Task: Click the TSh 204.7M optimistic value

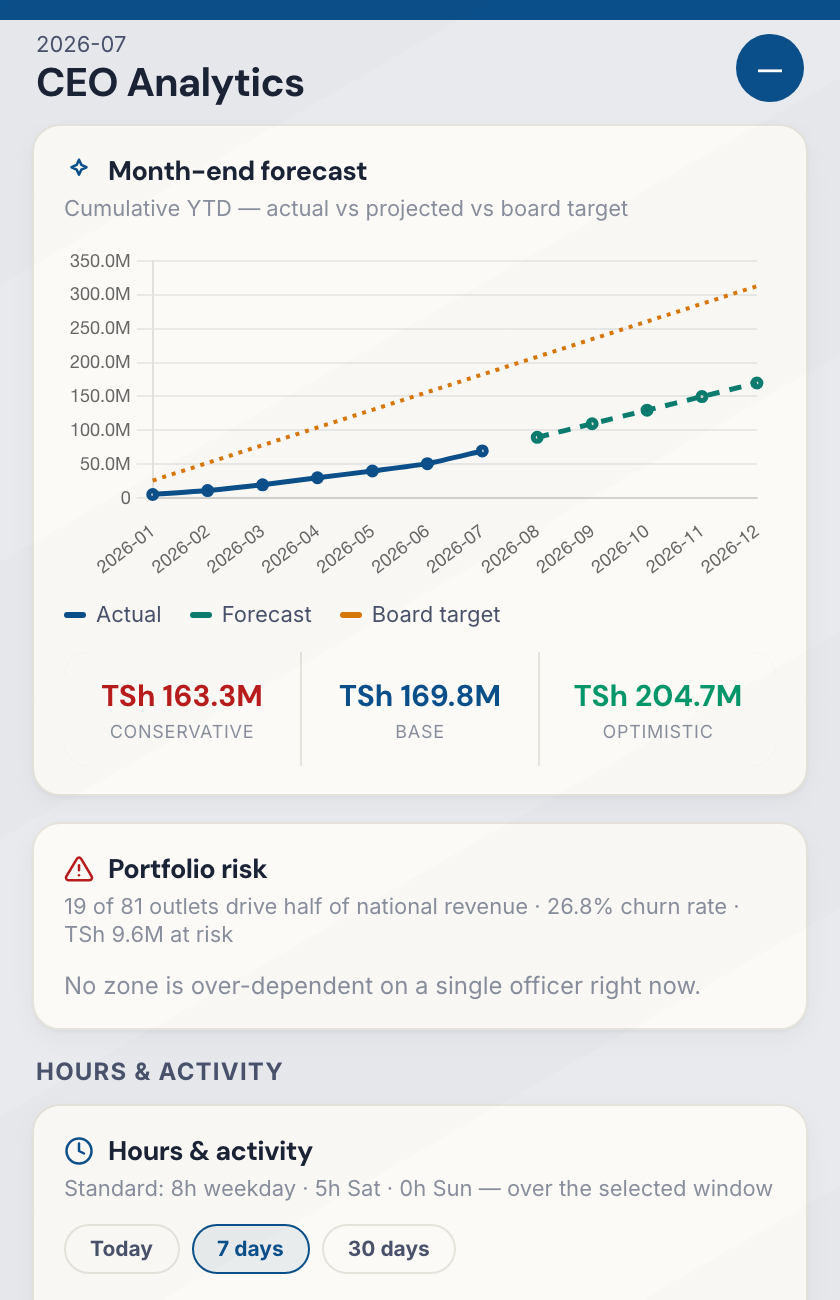Action: coord(658,696)
